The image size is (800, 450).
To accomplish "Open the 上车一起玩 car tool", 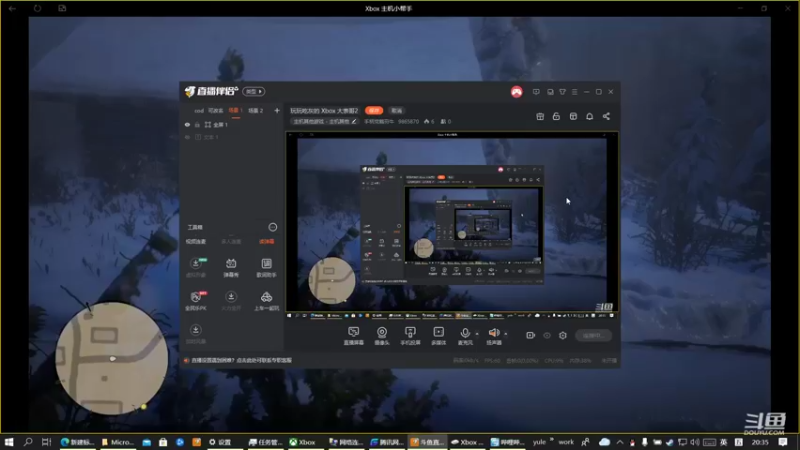I will click(x=266, y=301).
